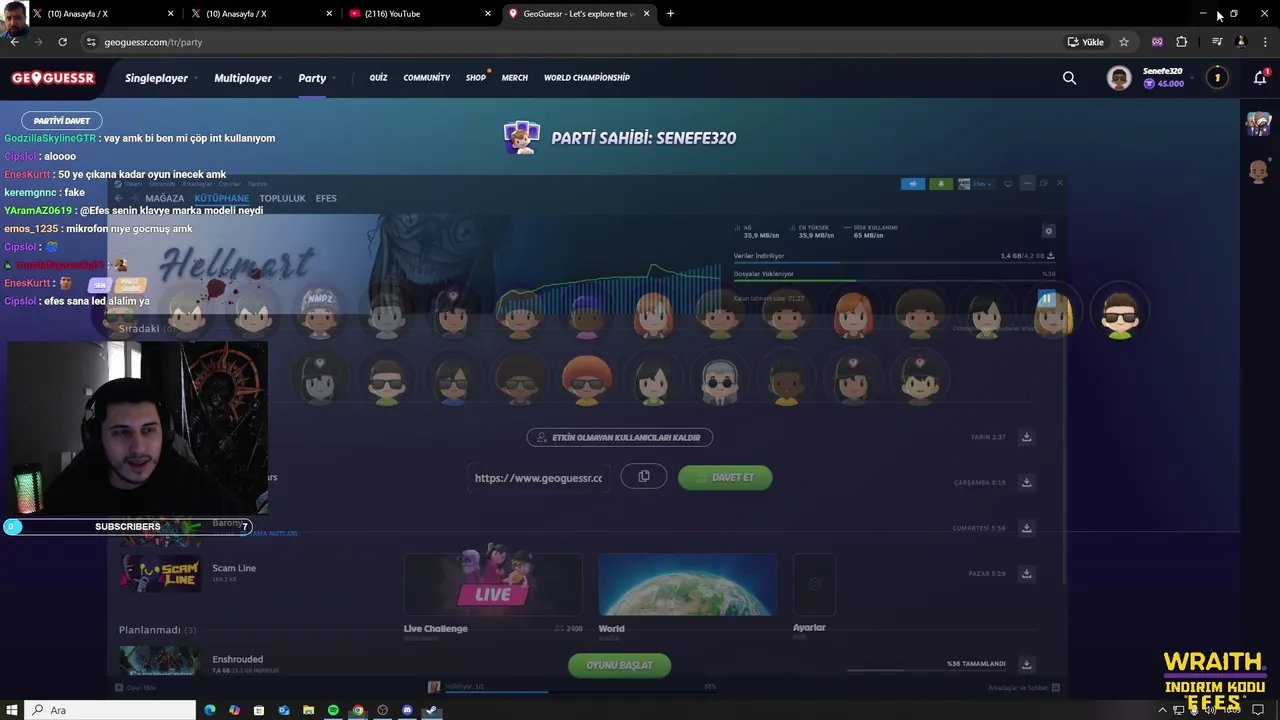The image size is (1280, 720).
Task: Close the YouTube browser tab
Action: [488, 14]
